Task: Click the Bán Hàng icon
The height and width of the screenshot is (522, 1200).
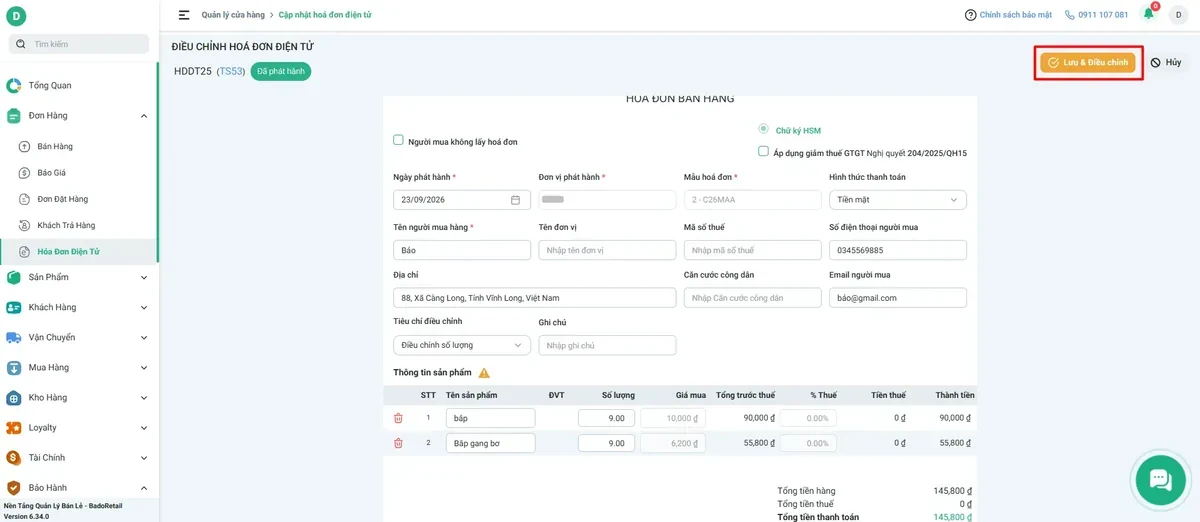Action: click(x=25, y=147)
